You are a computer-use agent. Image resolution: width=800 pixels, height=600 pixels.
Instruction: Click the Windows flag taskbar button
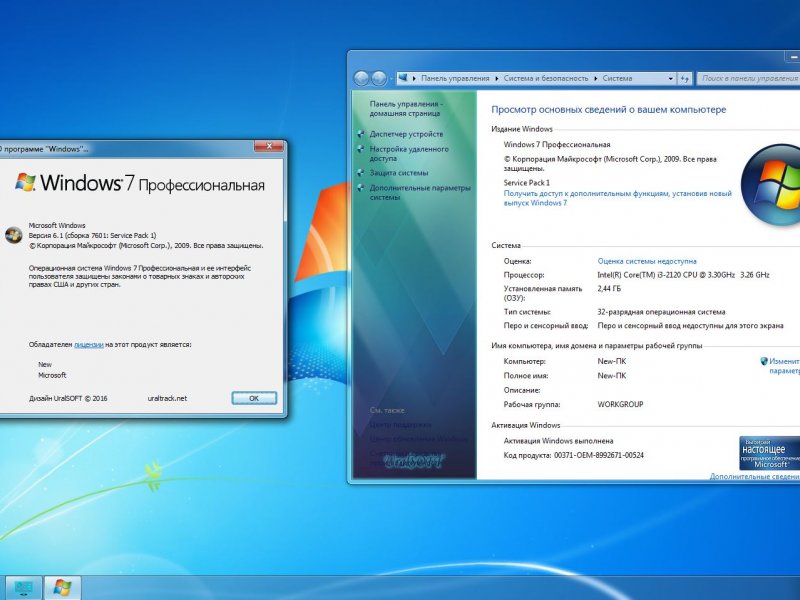(x=62, y=588)
